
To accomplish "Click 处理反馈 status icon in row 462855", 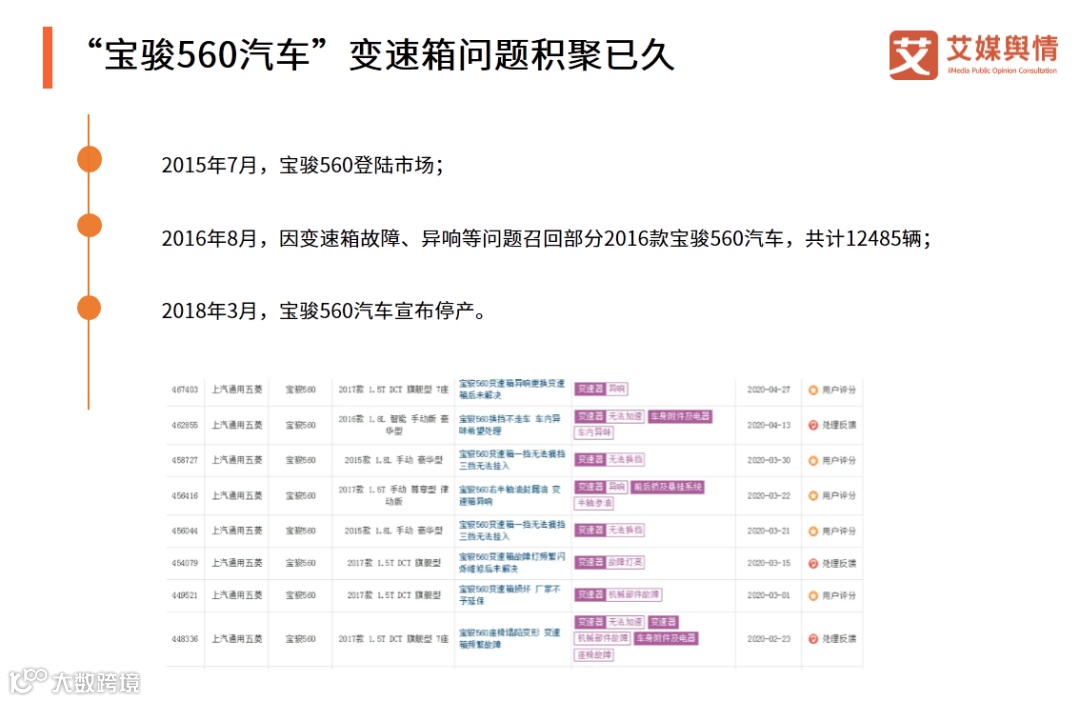I will [x=813, y=425].
